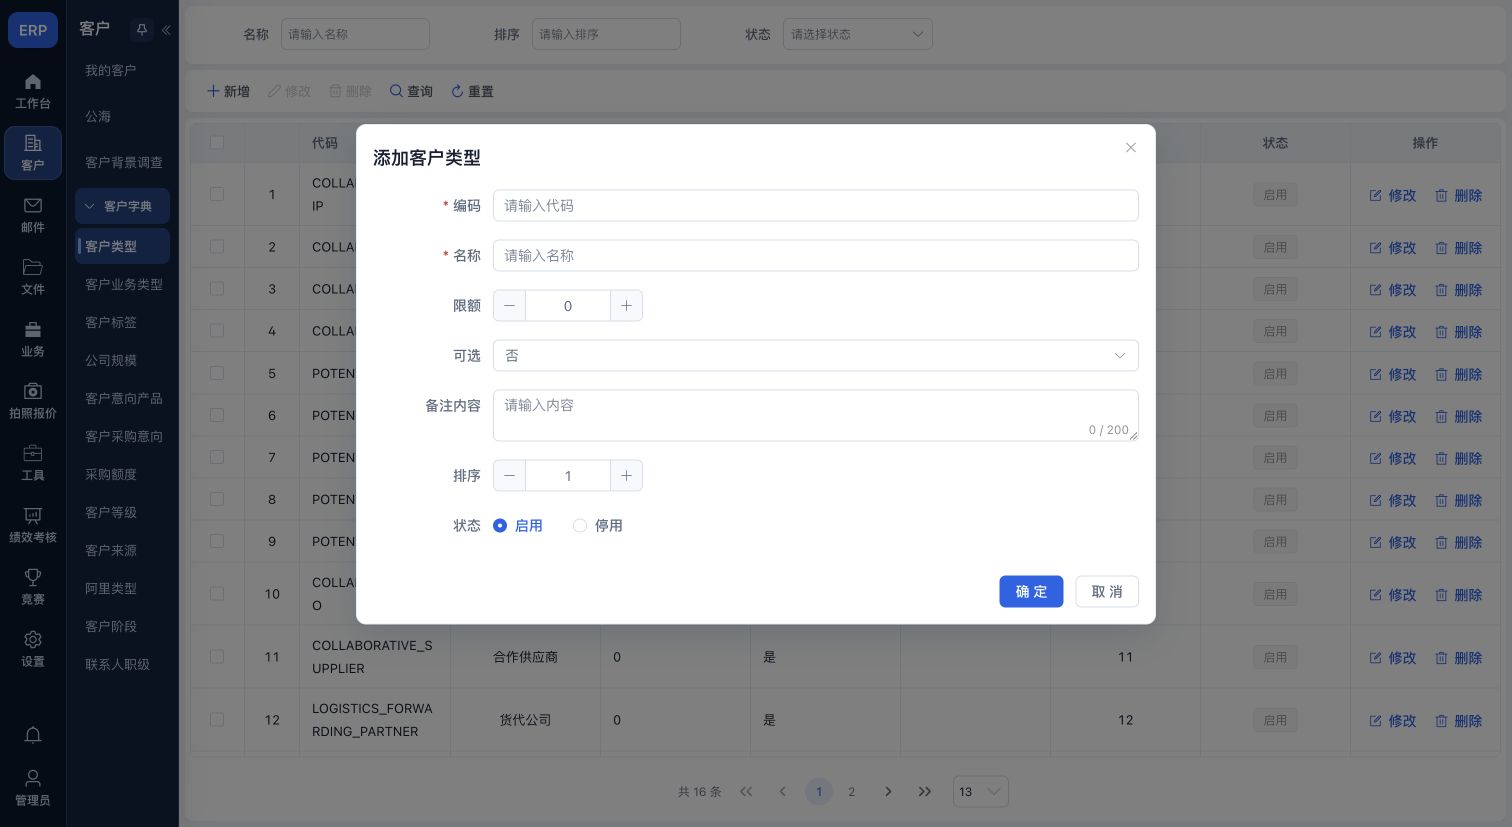
Task: Select the 业务 briefcase icon
Action: tap(33, 329)
